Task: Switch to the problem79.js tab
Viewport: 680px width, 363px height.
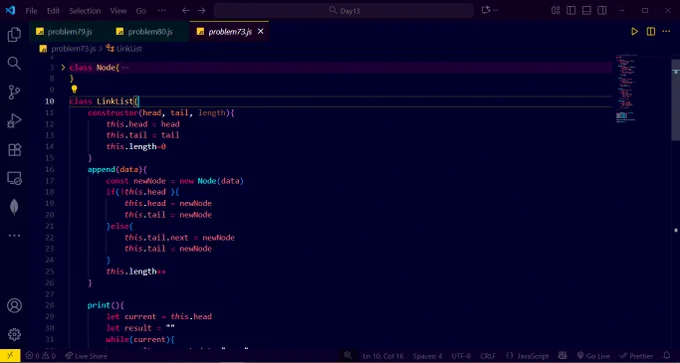Action: pyautogui.click(x=69, y=31)
